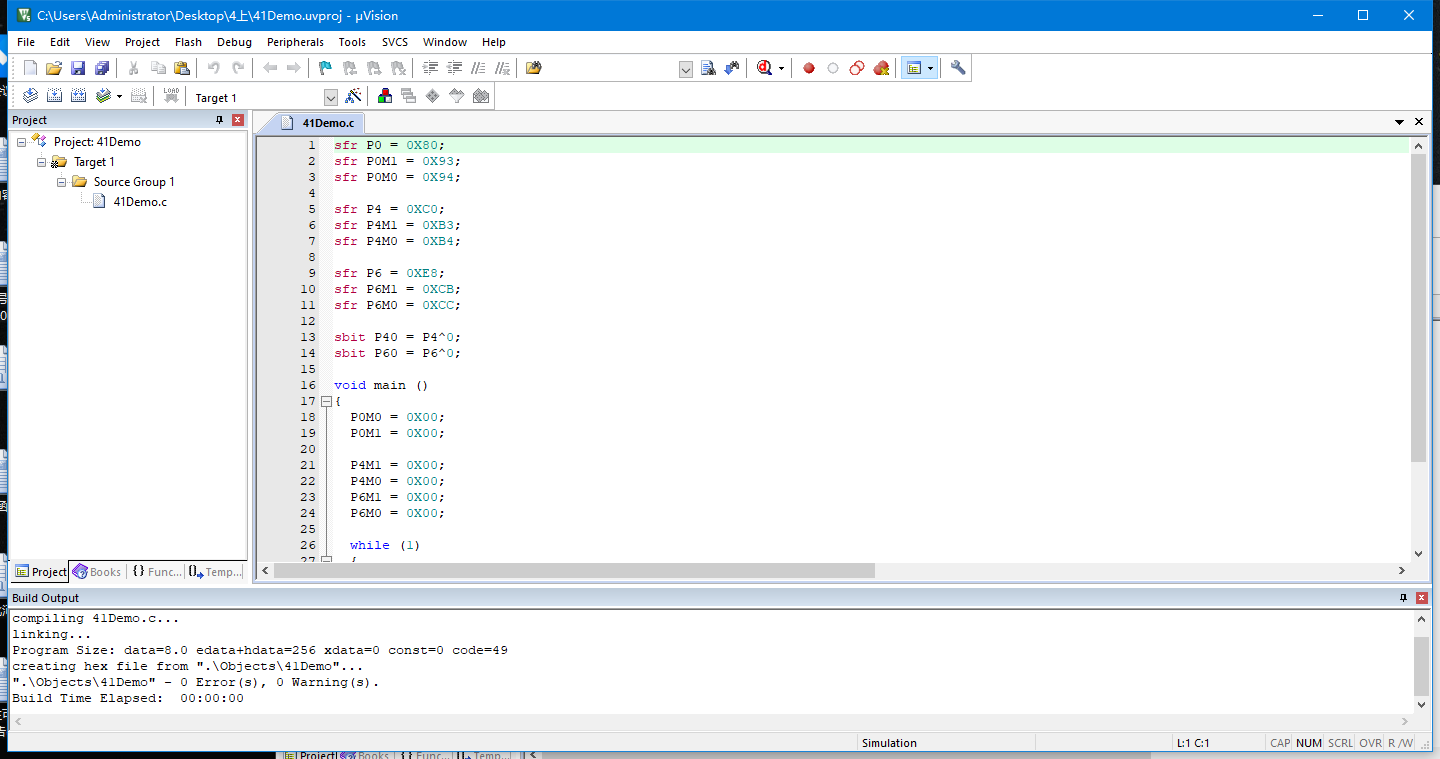Open debug dropdown arrow next to magnifier
The height and width of the screenshot is (759, 1440).
782,68
